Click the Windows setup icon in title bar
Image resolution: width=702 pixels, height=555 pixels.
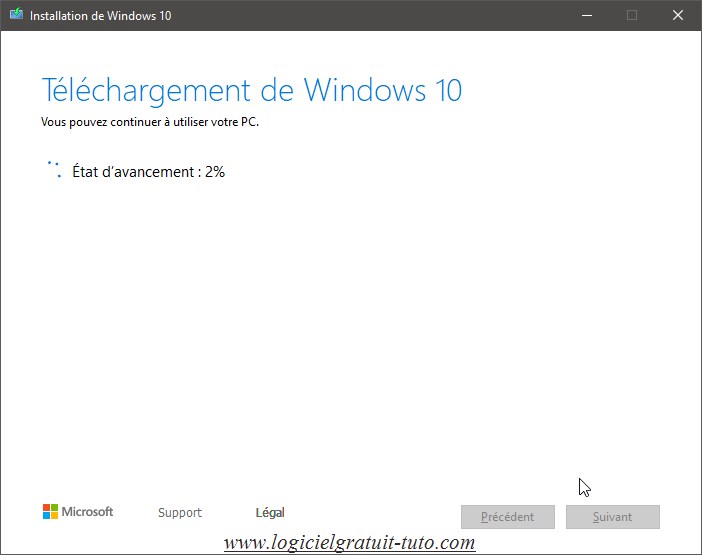(16, 14)
